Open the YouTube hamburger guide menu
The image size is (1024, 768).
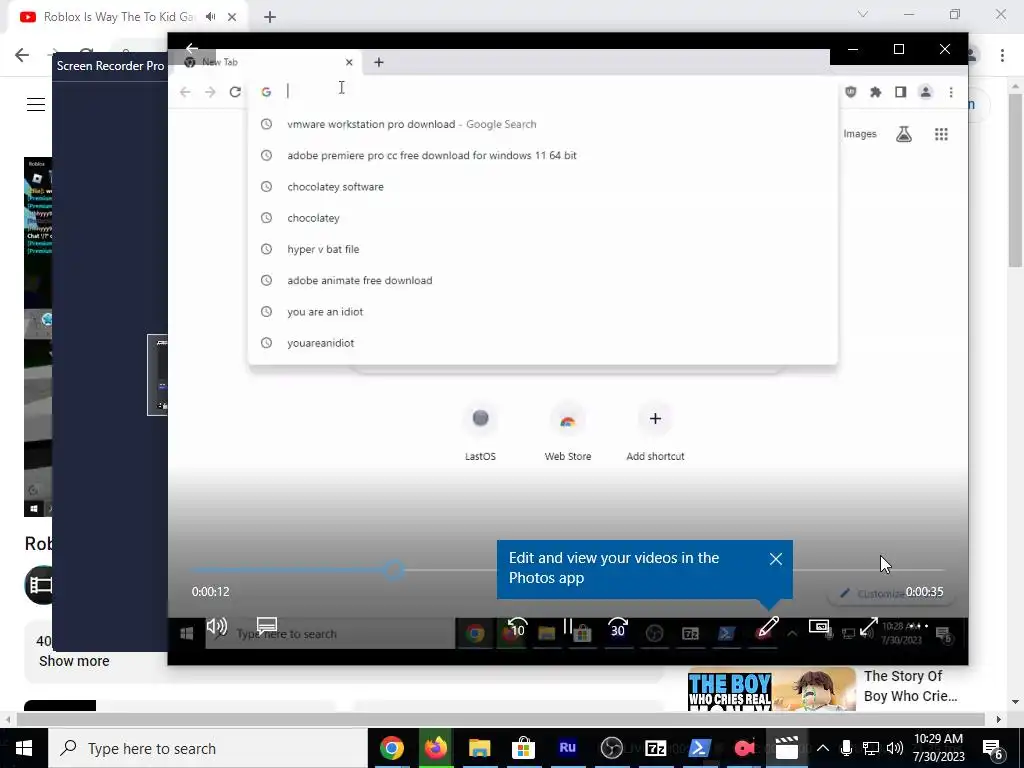click(36, 104)
